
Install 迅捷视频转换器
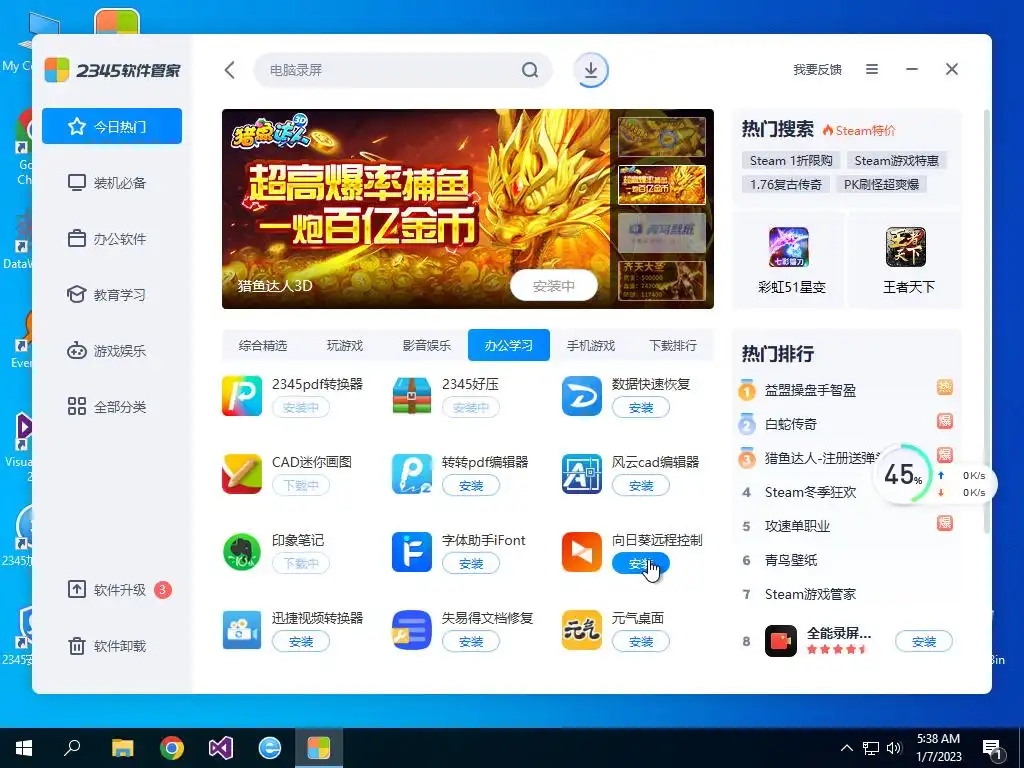tap(301, 641)
